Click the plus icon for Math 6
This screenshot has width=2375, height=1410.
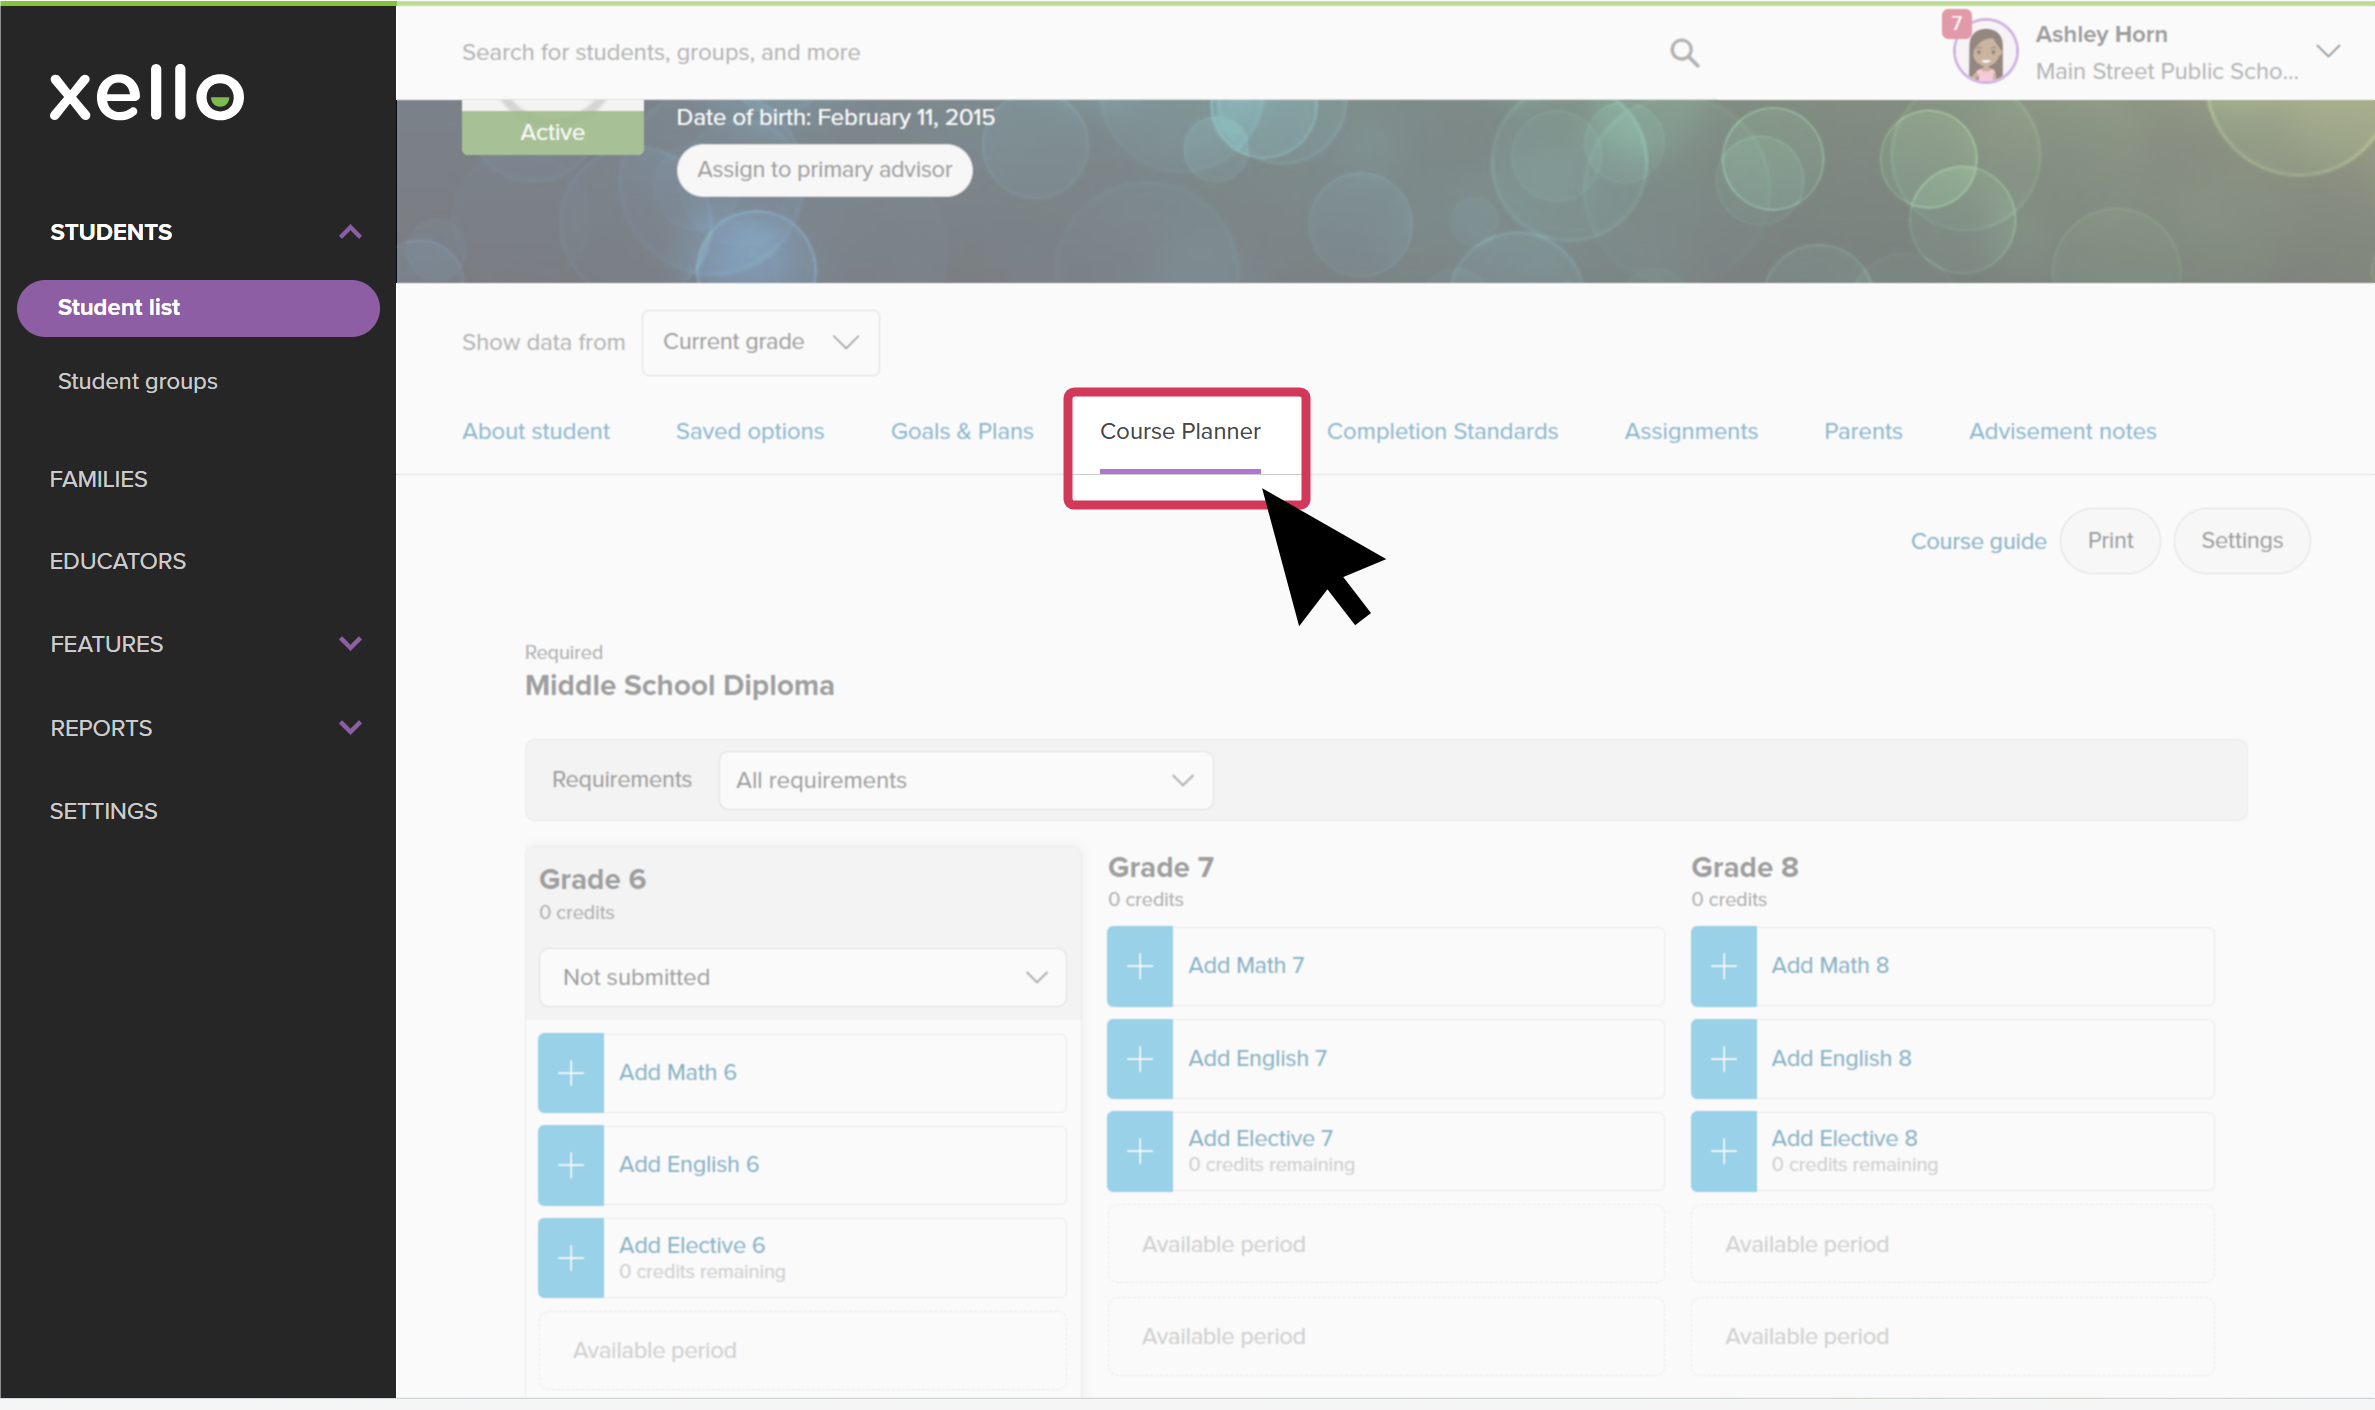(570, 1073)
